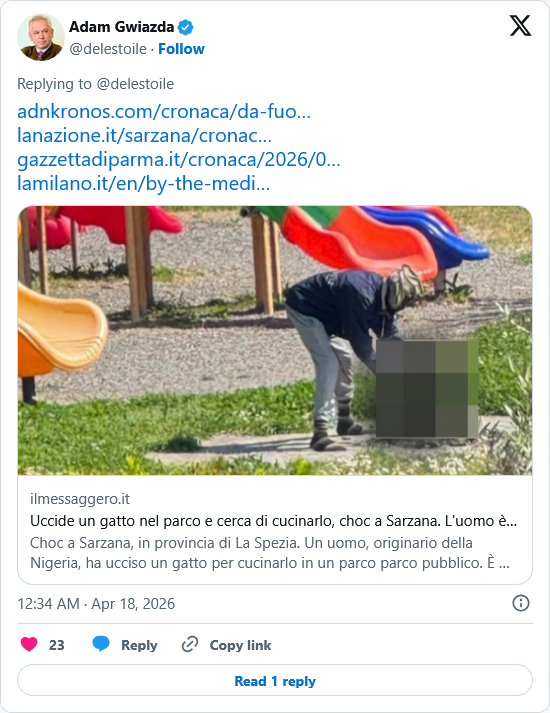Follow the @delestoile account
The width and height of the screenshot is (550, 713).
pyautogui.click(x=181, y=49)
